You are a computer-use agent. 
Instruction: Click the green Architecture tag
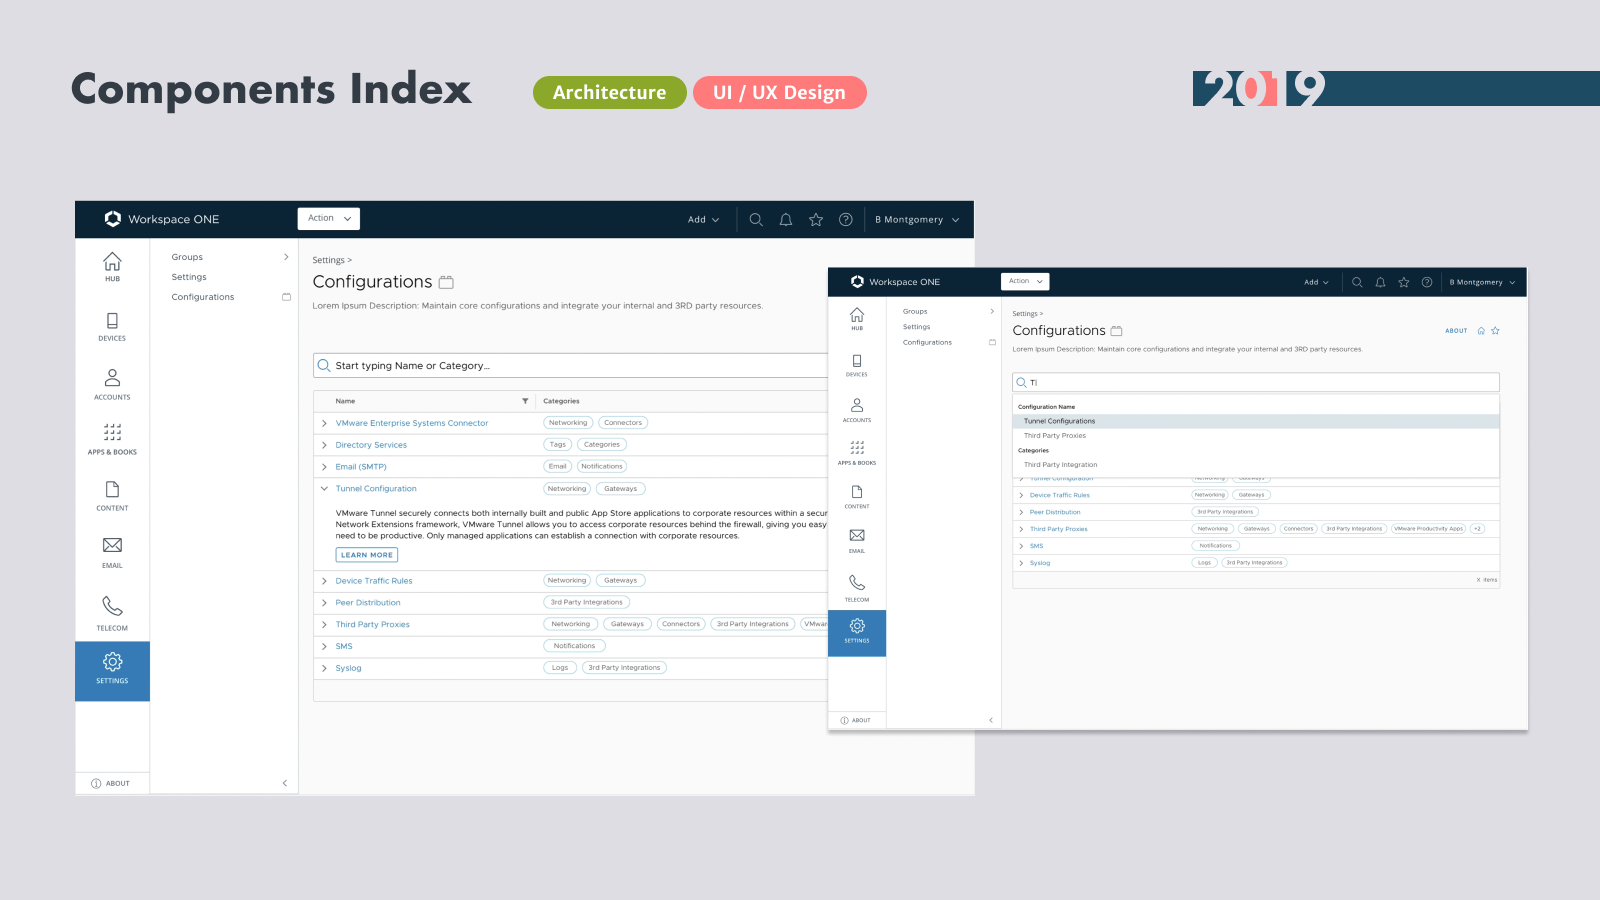click(x=609, y=92)
